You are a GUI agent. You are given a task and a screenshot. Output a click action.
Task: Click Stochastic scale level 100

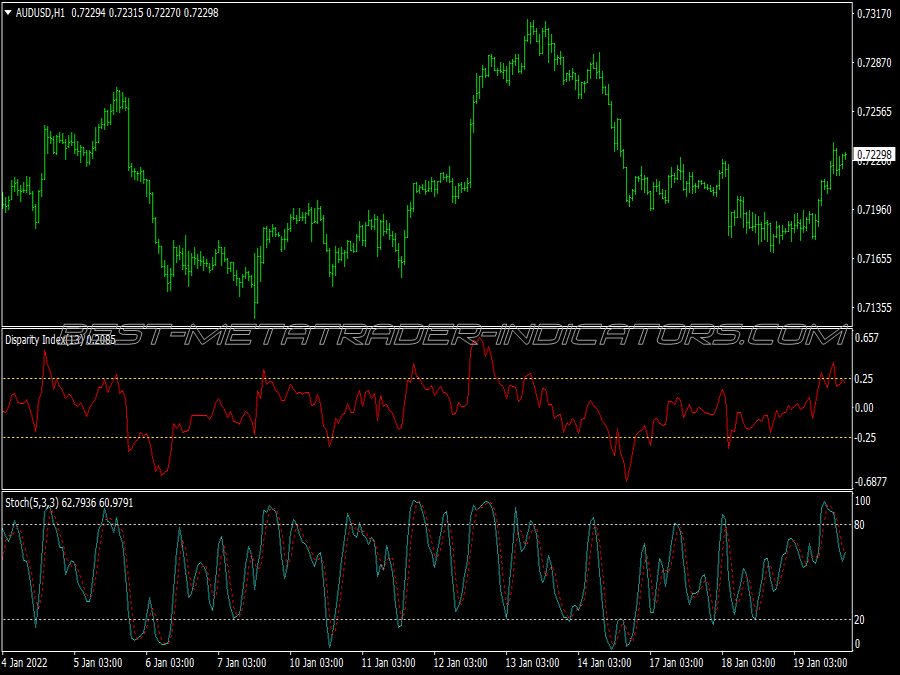coord(863,501)
